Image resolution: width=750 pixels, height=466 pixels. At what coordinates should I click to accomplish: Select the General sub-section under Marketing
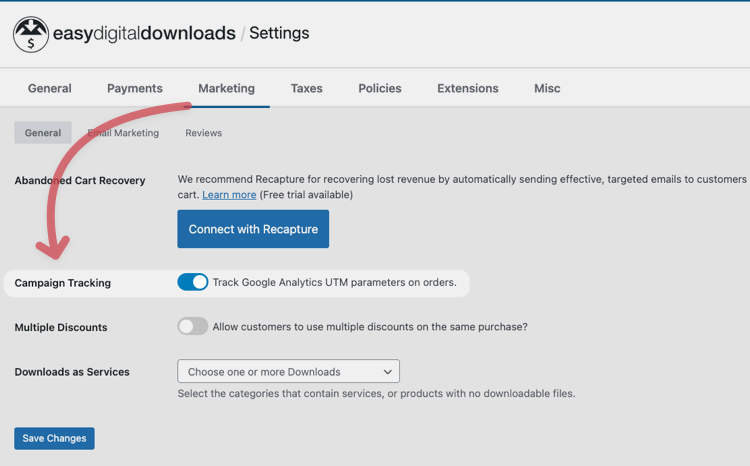click(43, 133)
